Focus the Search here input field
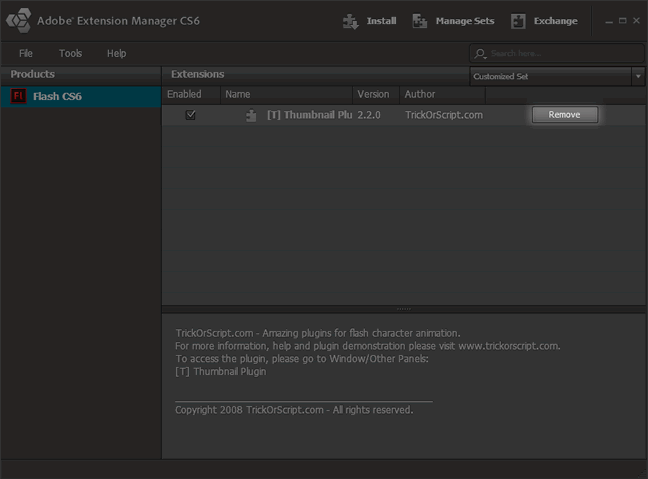Viewport: 648px width, 479px height. point(557,53)
